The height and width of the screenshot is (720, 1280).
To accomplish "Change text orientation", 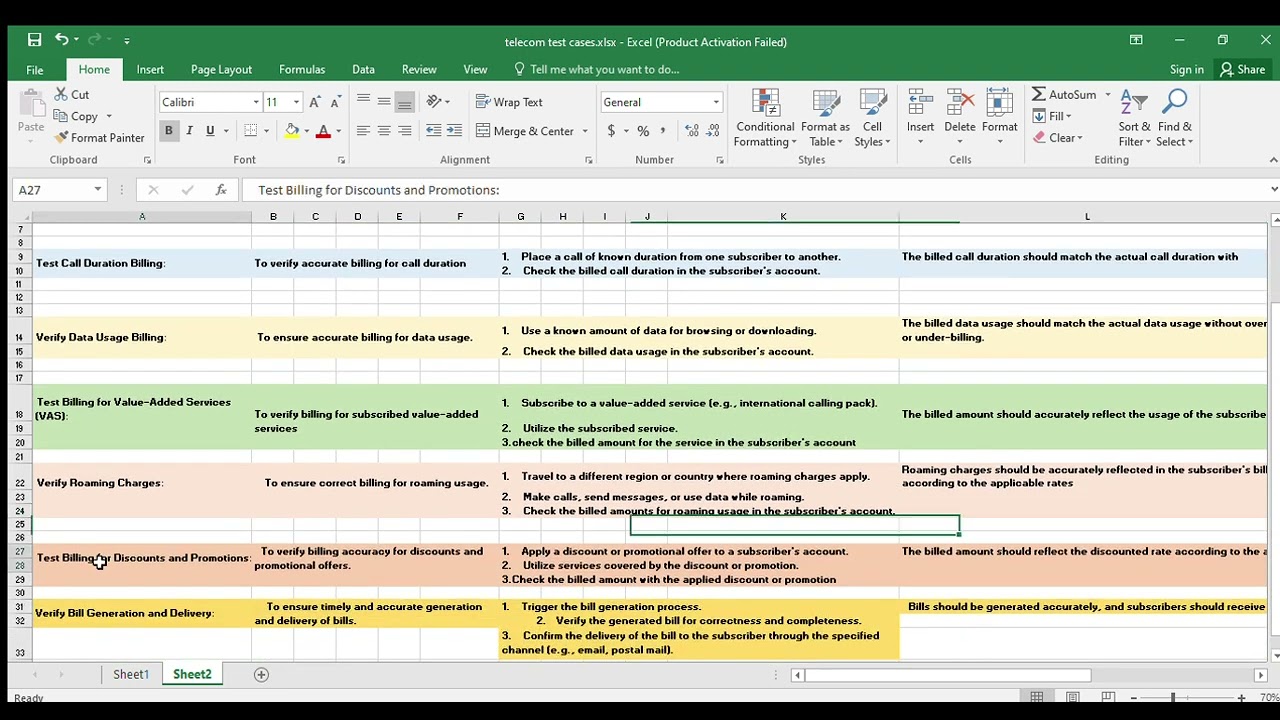I will coord(435,102).
